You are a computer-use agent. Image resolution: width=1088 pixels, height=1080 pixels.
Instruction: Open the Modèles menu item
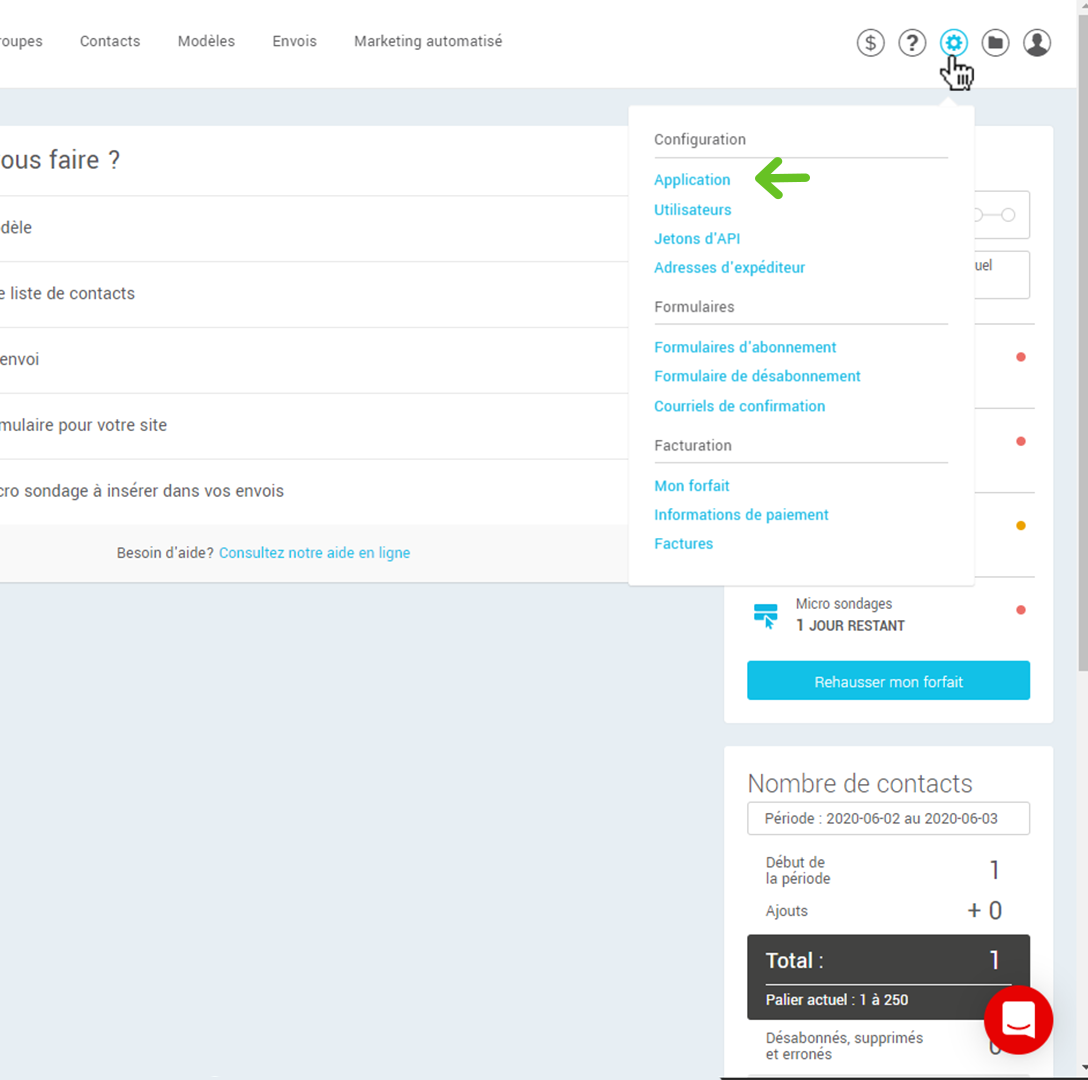206,41
